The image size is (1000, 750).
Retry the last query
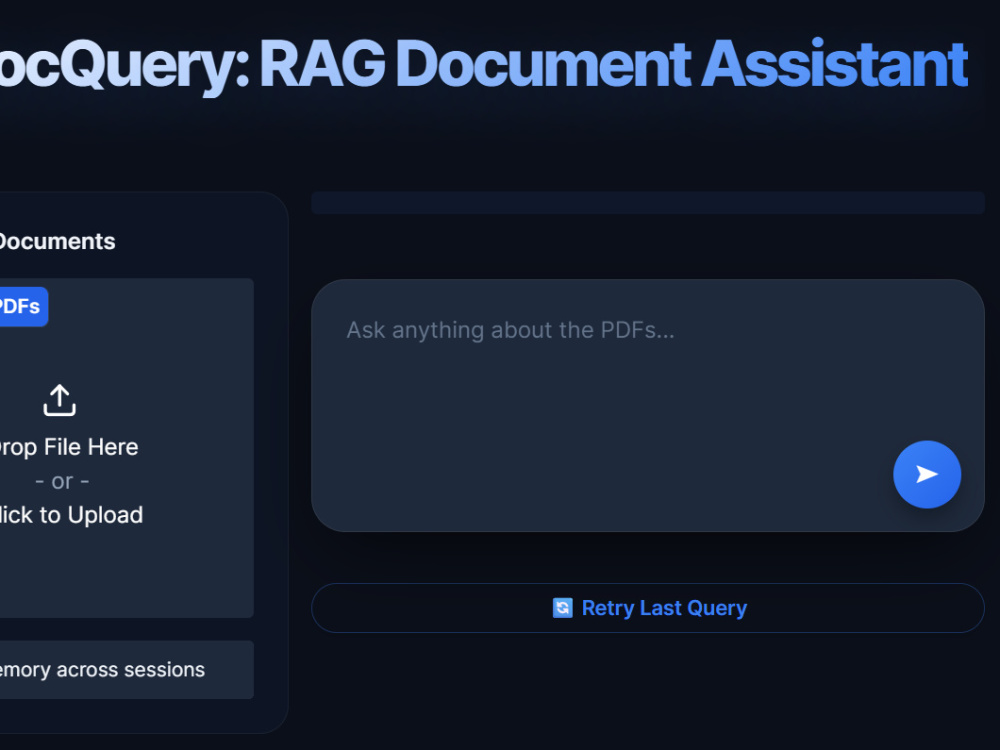648,608
